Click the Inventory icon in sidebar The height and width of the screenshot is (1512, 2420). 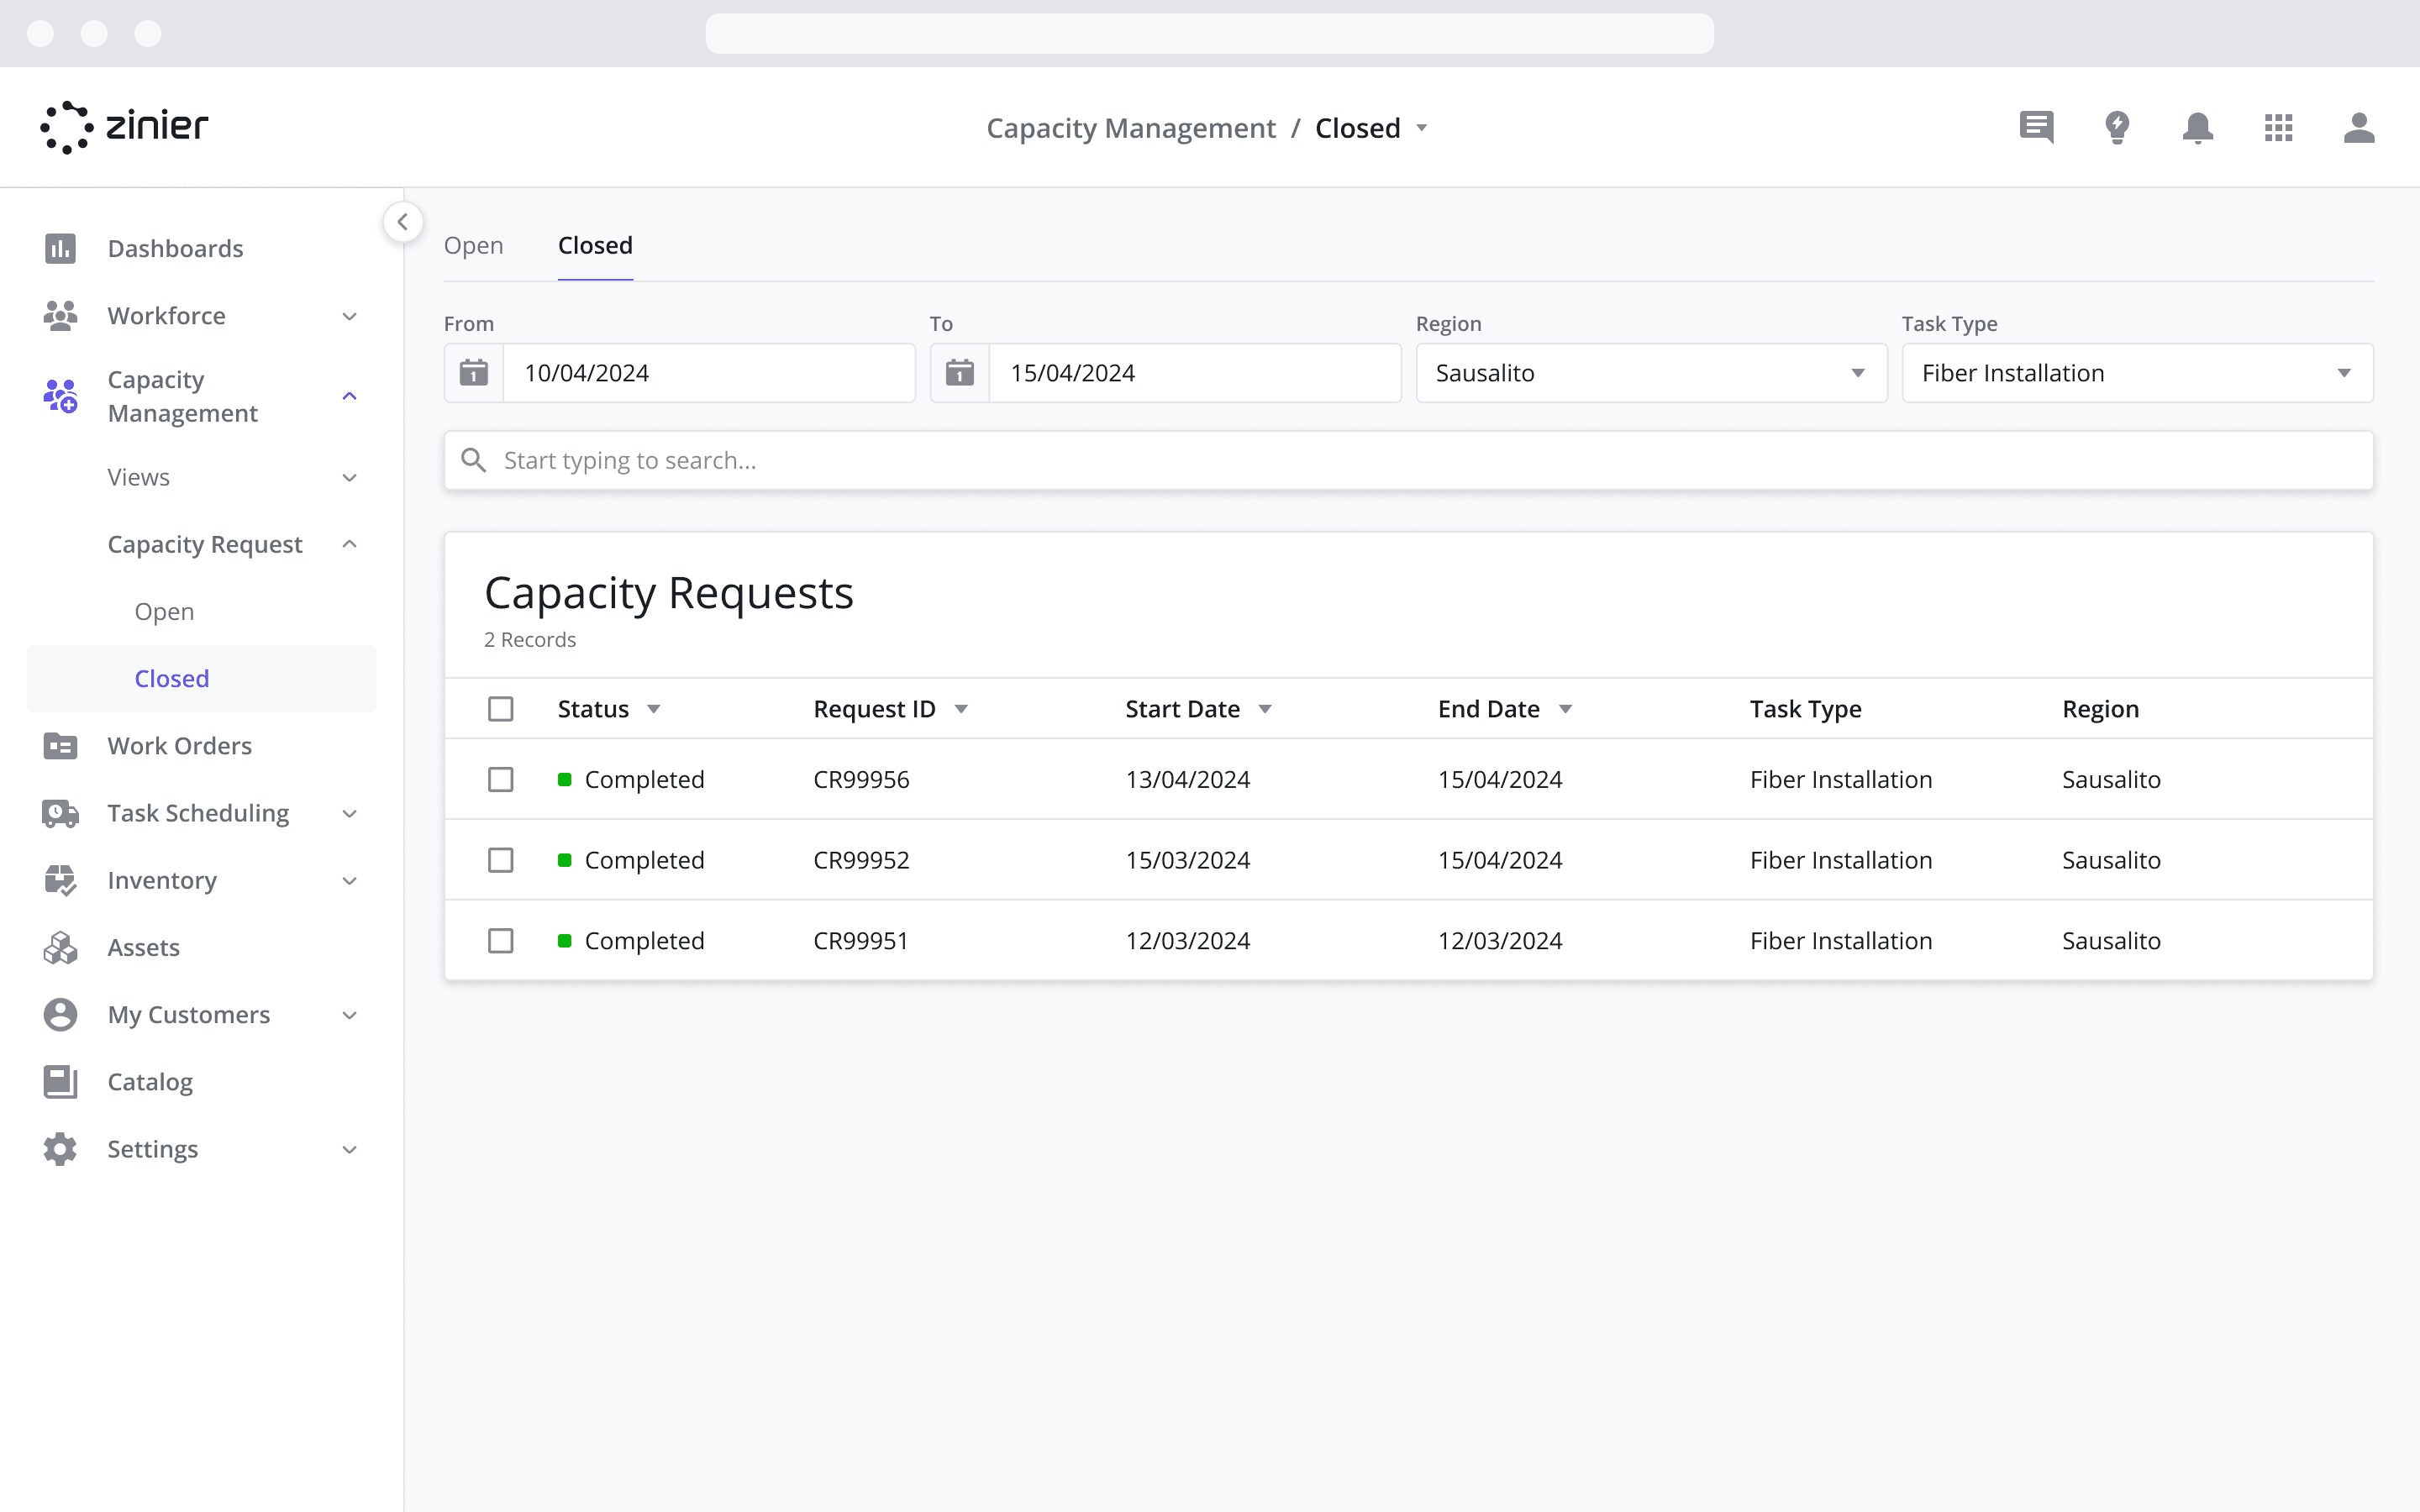57,879
